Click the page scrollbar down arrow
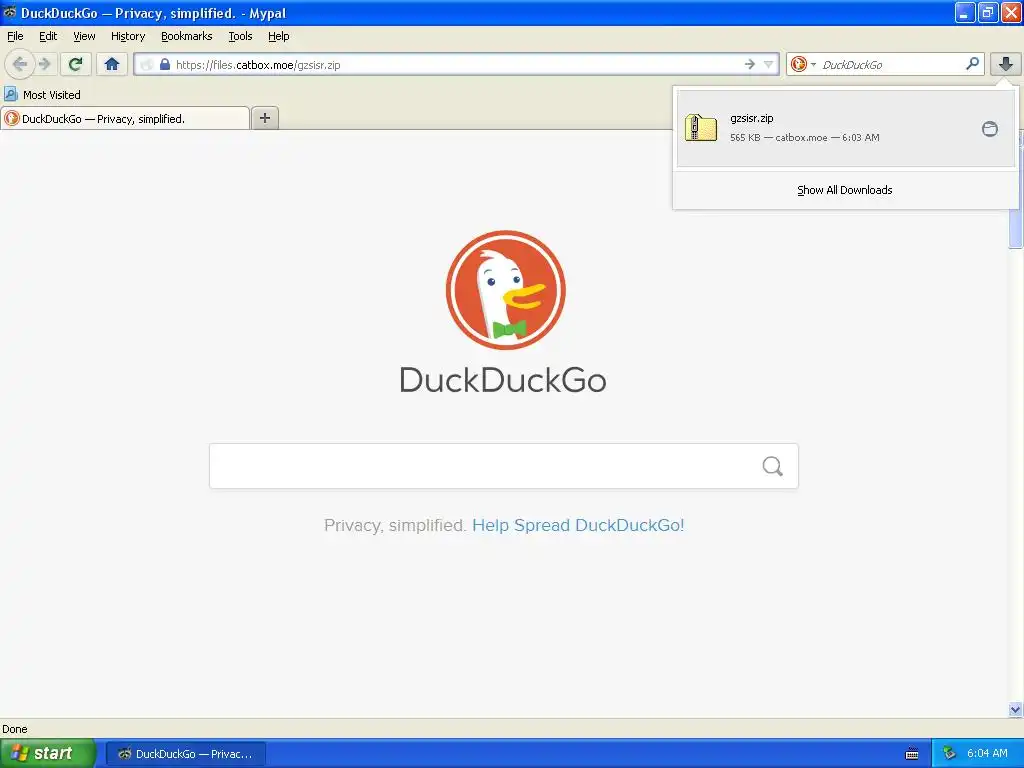1024x768 pixels. tap(1016, 709)
